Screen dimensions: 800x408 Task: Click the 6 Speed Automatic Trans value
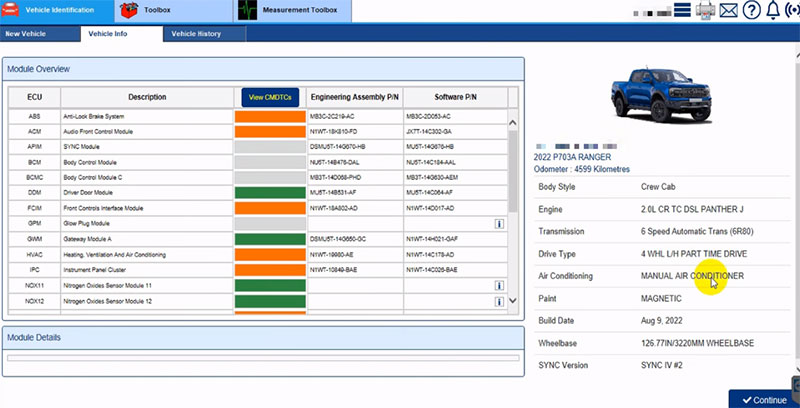pyautogui.click(x=697, y=232)
